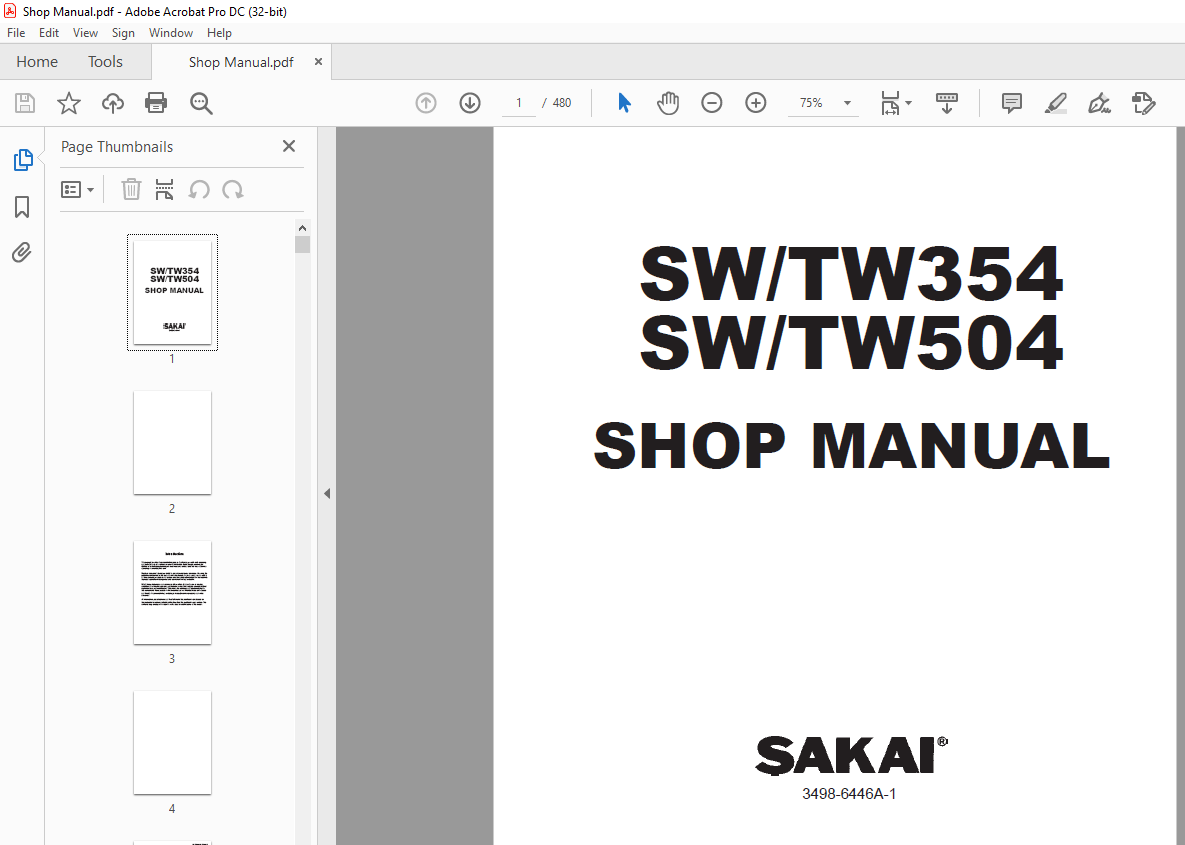Select page 2 thumbnail

pos(172,442)
